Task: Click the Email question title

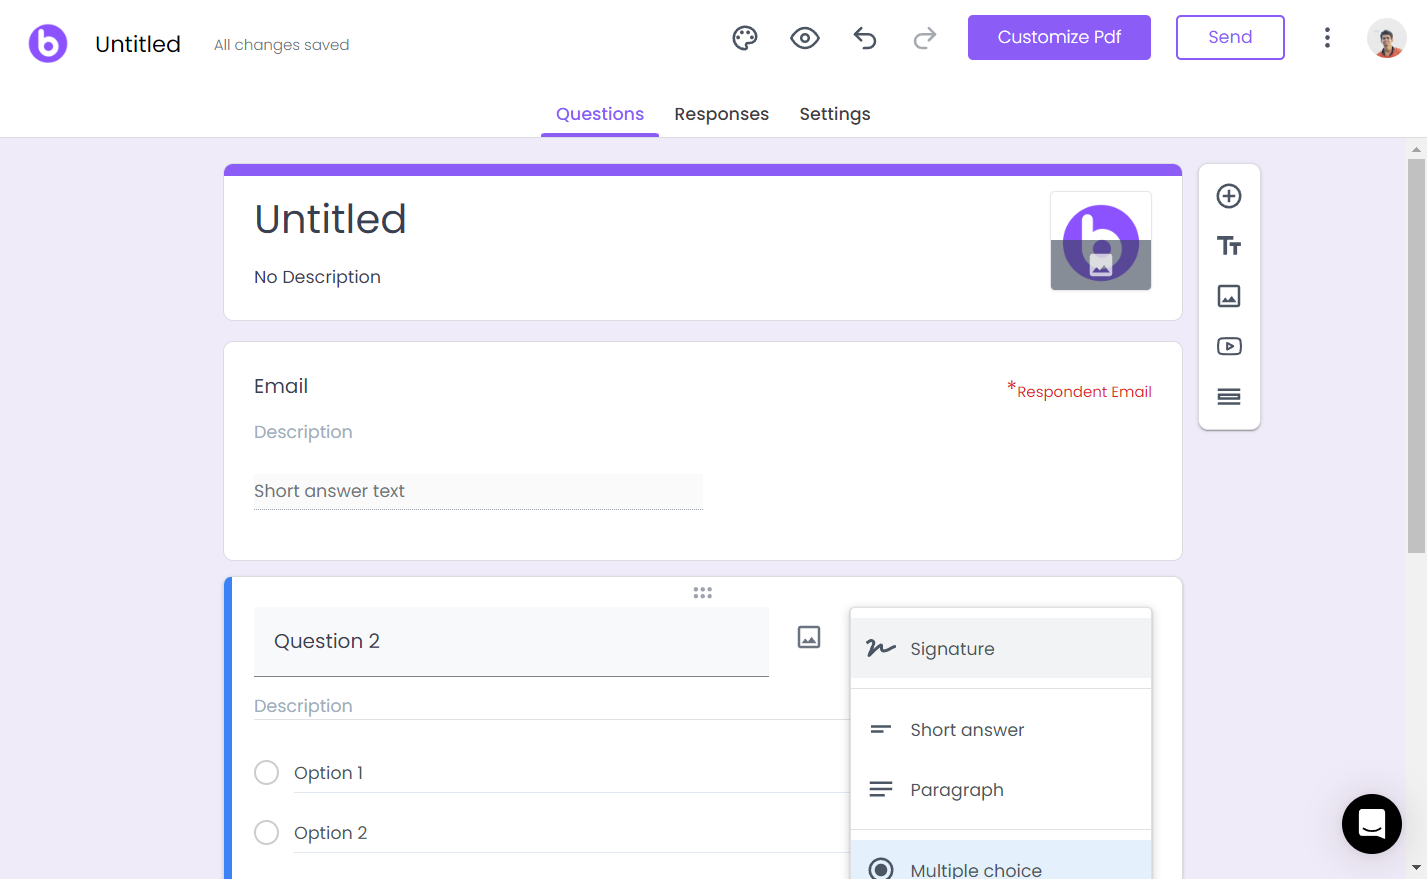Action: [281, 386]
